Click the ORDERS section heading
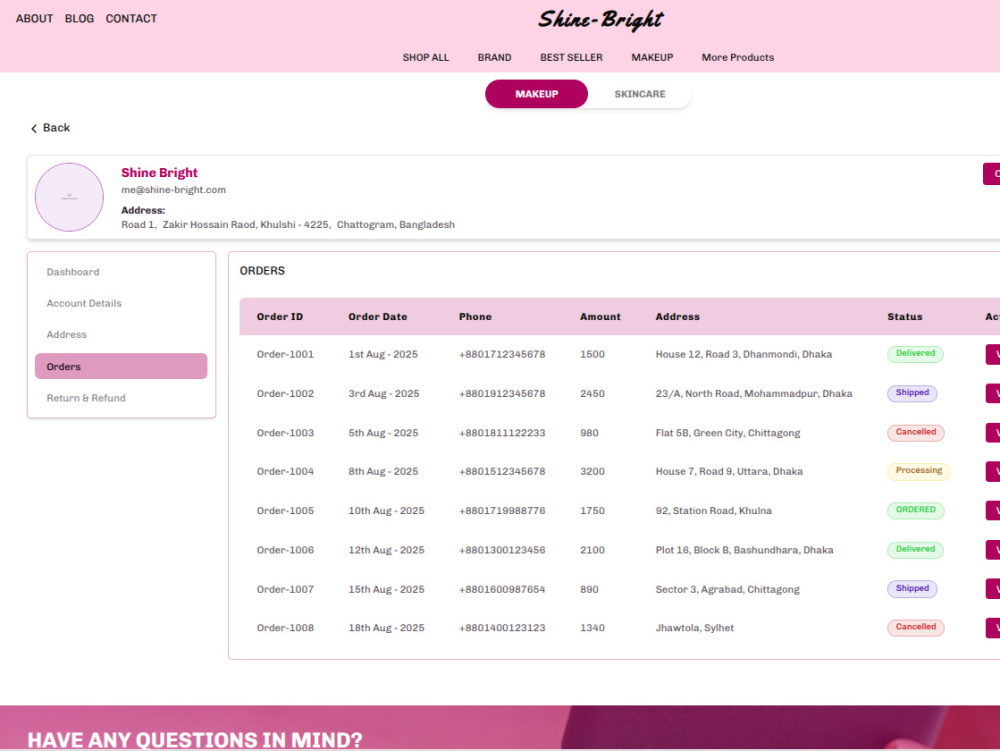The height and width of the screenshot is (751, 1000). pos(262,271)
